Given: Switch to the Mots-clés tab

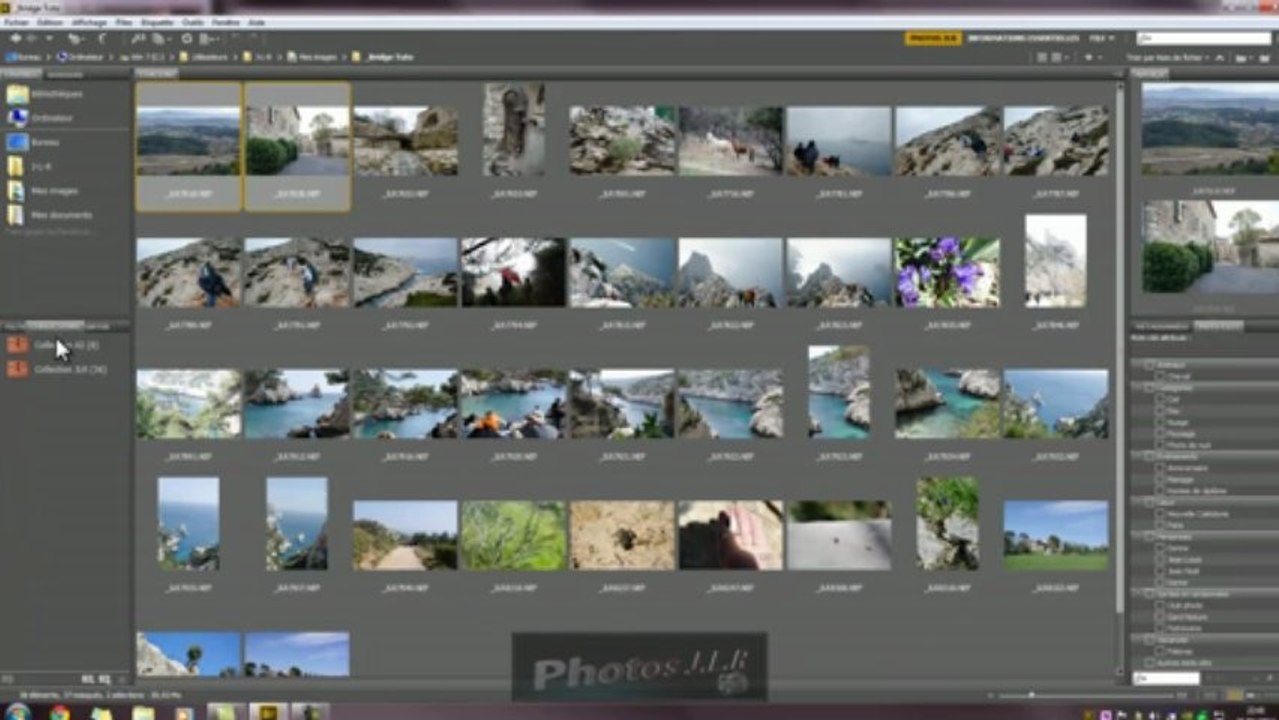Looking at the screenshot, I should [x=1217, y=326].
